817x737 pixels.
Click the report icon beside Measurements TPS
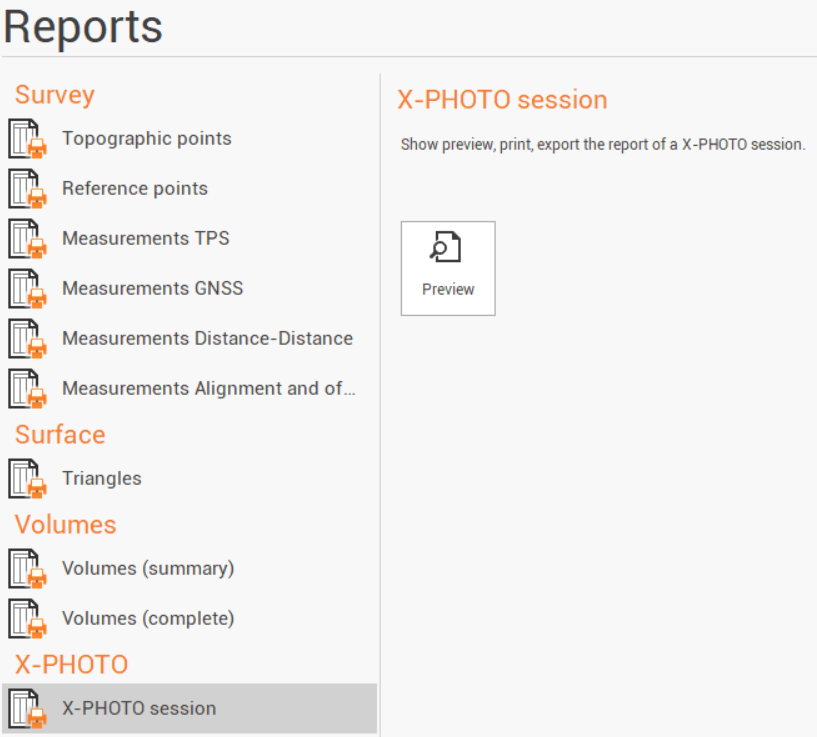(x=27, y=239)
